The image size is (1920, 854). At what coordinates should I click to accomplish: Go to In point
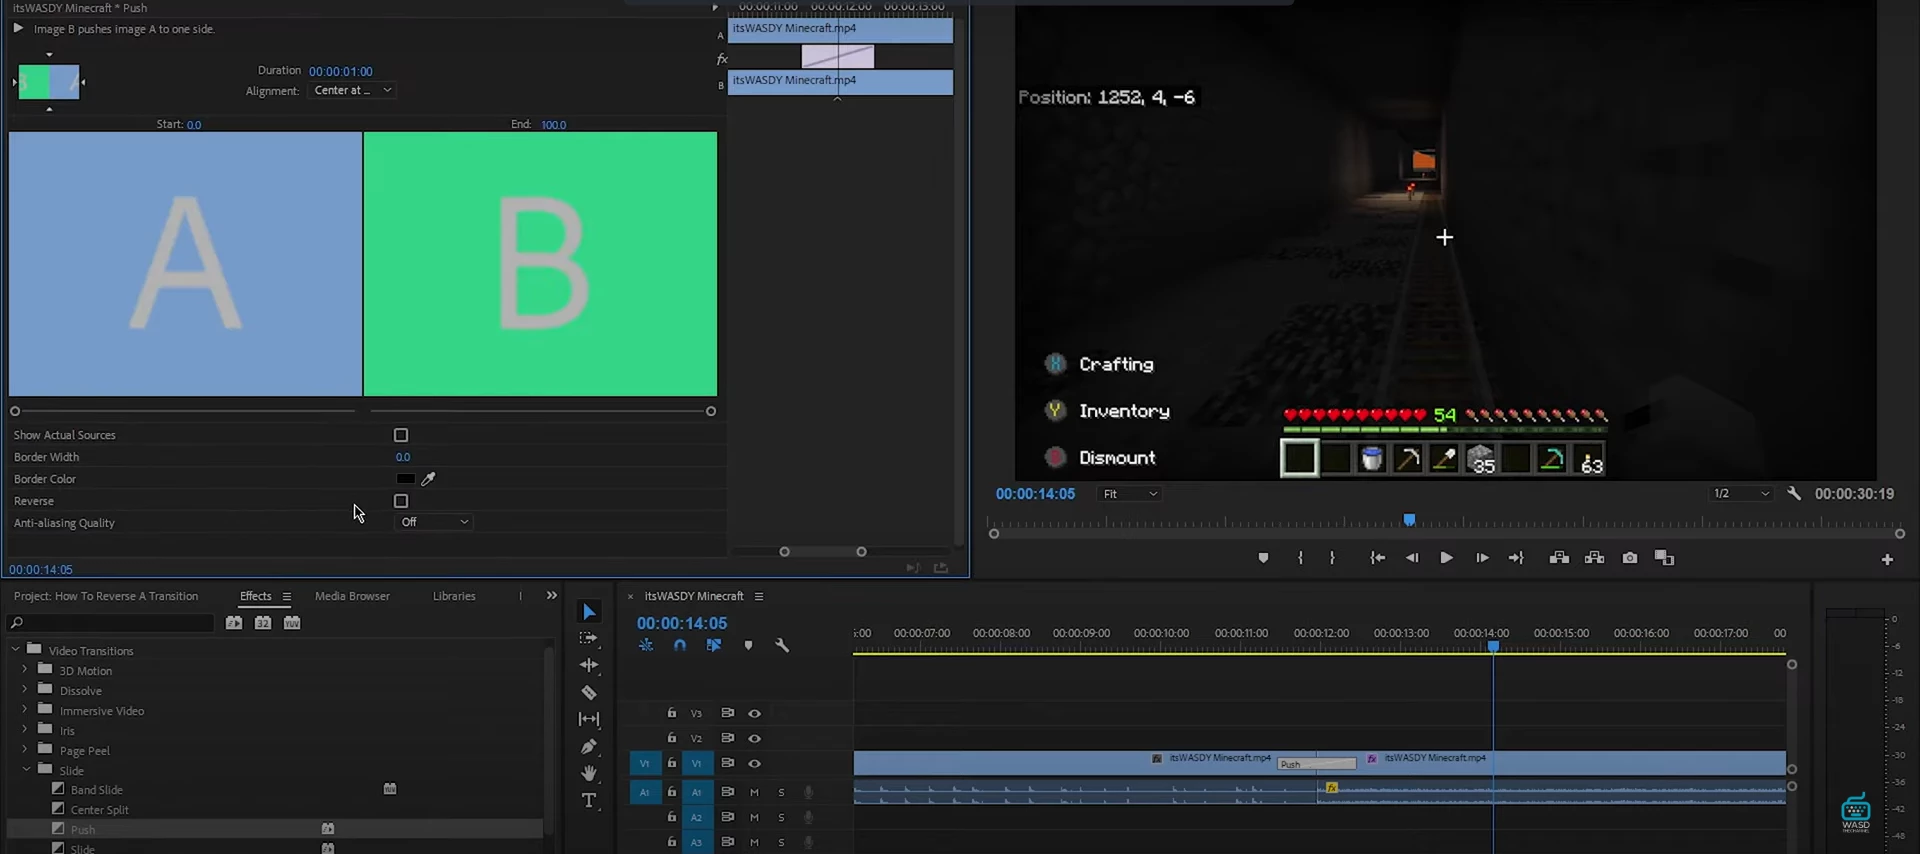(1377, 558)
